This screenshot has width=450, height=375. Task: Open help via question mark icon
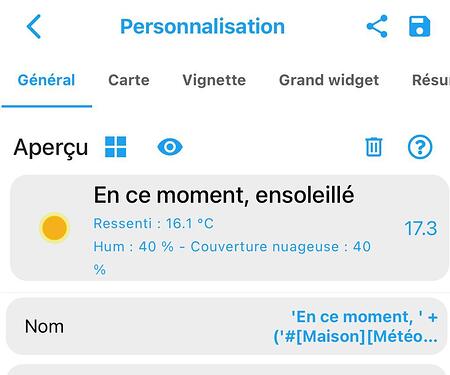(420, 147)
